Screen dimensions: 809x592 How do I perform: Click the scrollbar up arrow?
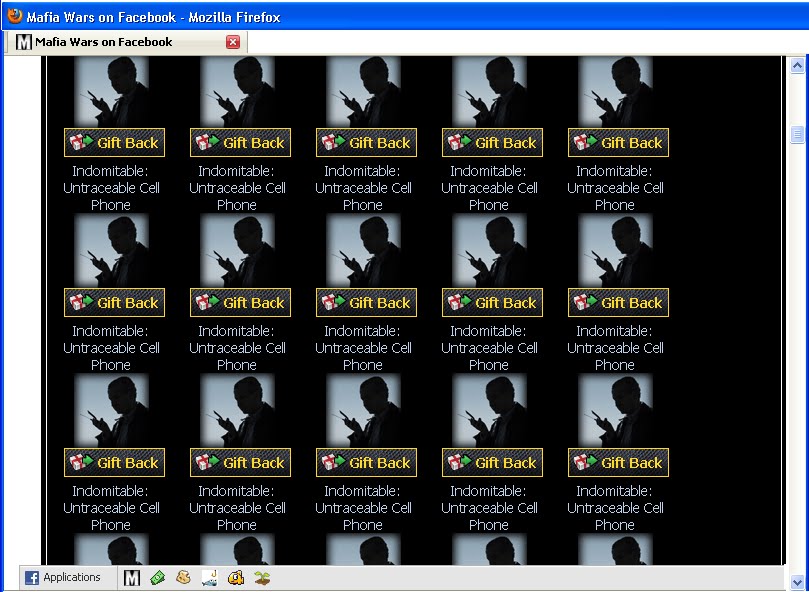pyautogui.click(x=797, y=66)
